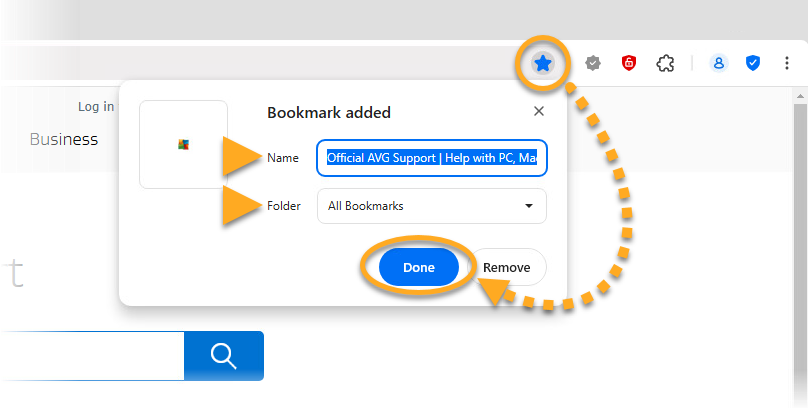
Task: Open the red padlock extension icon
Action: coord(629,64)
